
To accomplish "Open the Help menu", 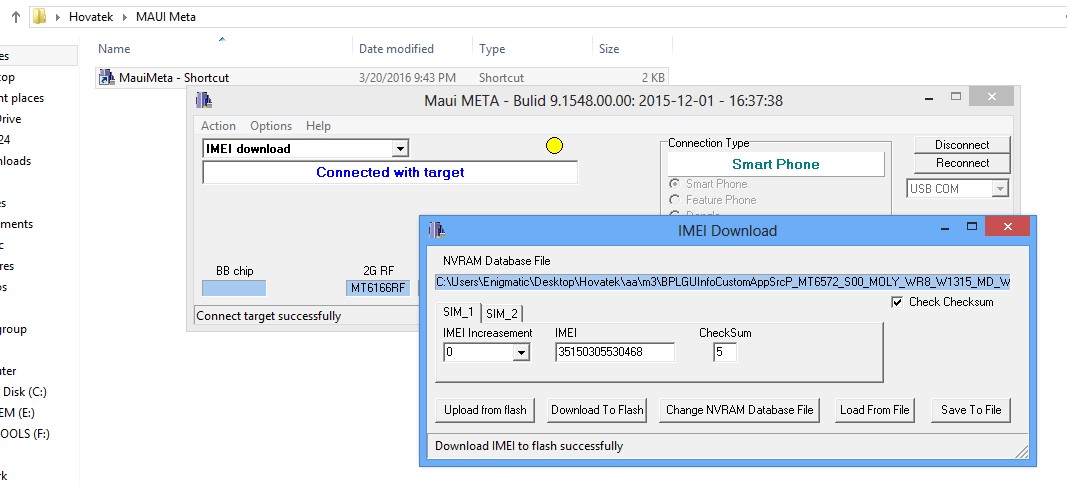I will pos(318,126).
